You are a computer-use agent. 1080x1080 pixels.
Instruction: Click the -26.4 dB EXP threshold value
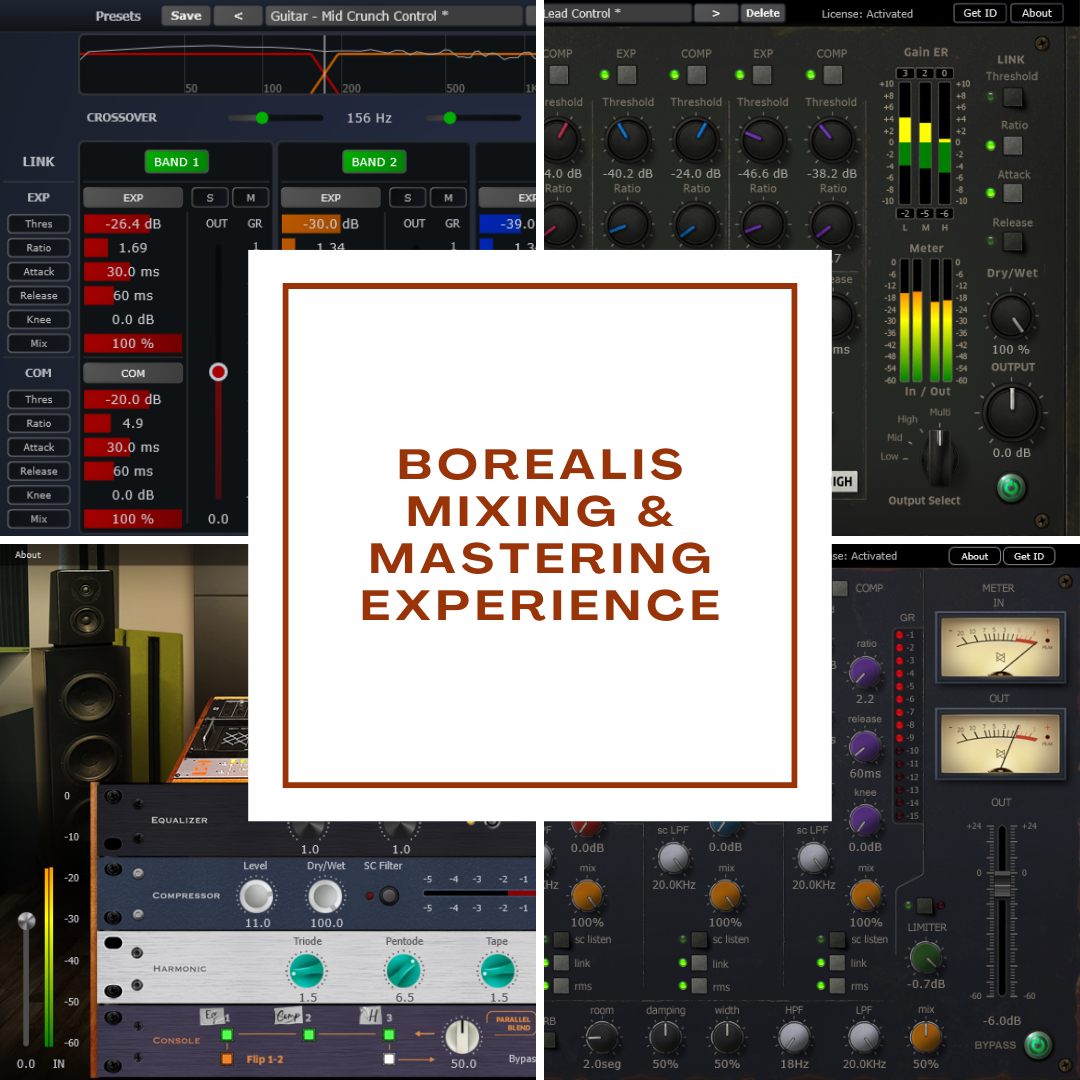133,224
